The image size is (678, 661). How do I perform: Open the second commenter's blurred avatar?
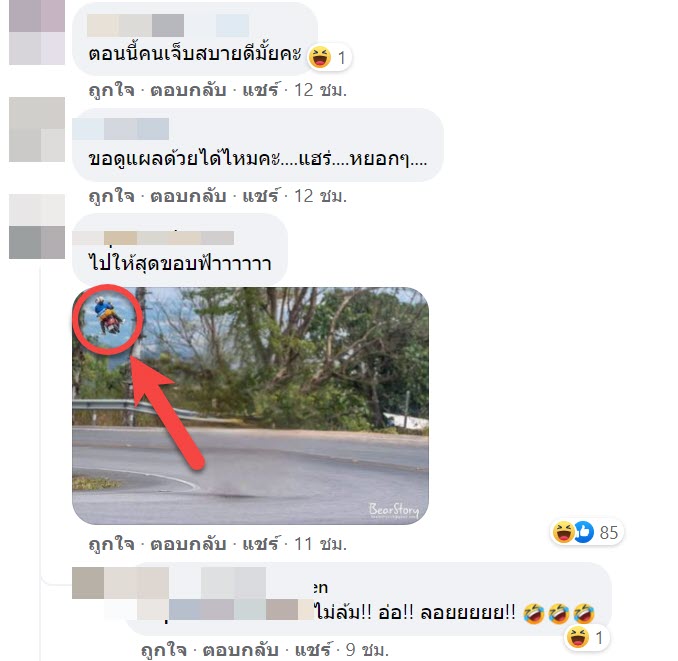click(37, 129)
